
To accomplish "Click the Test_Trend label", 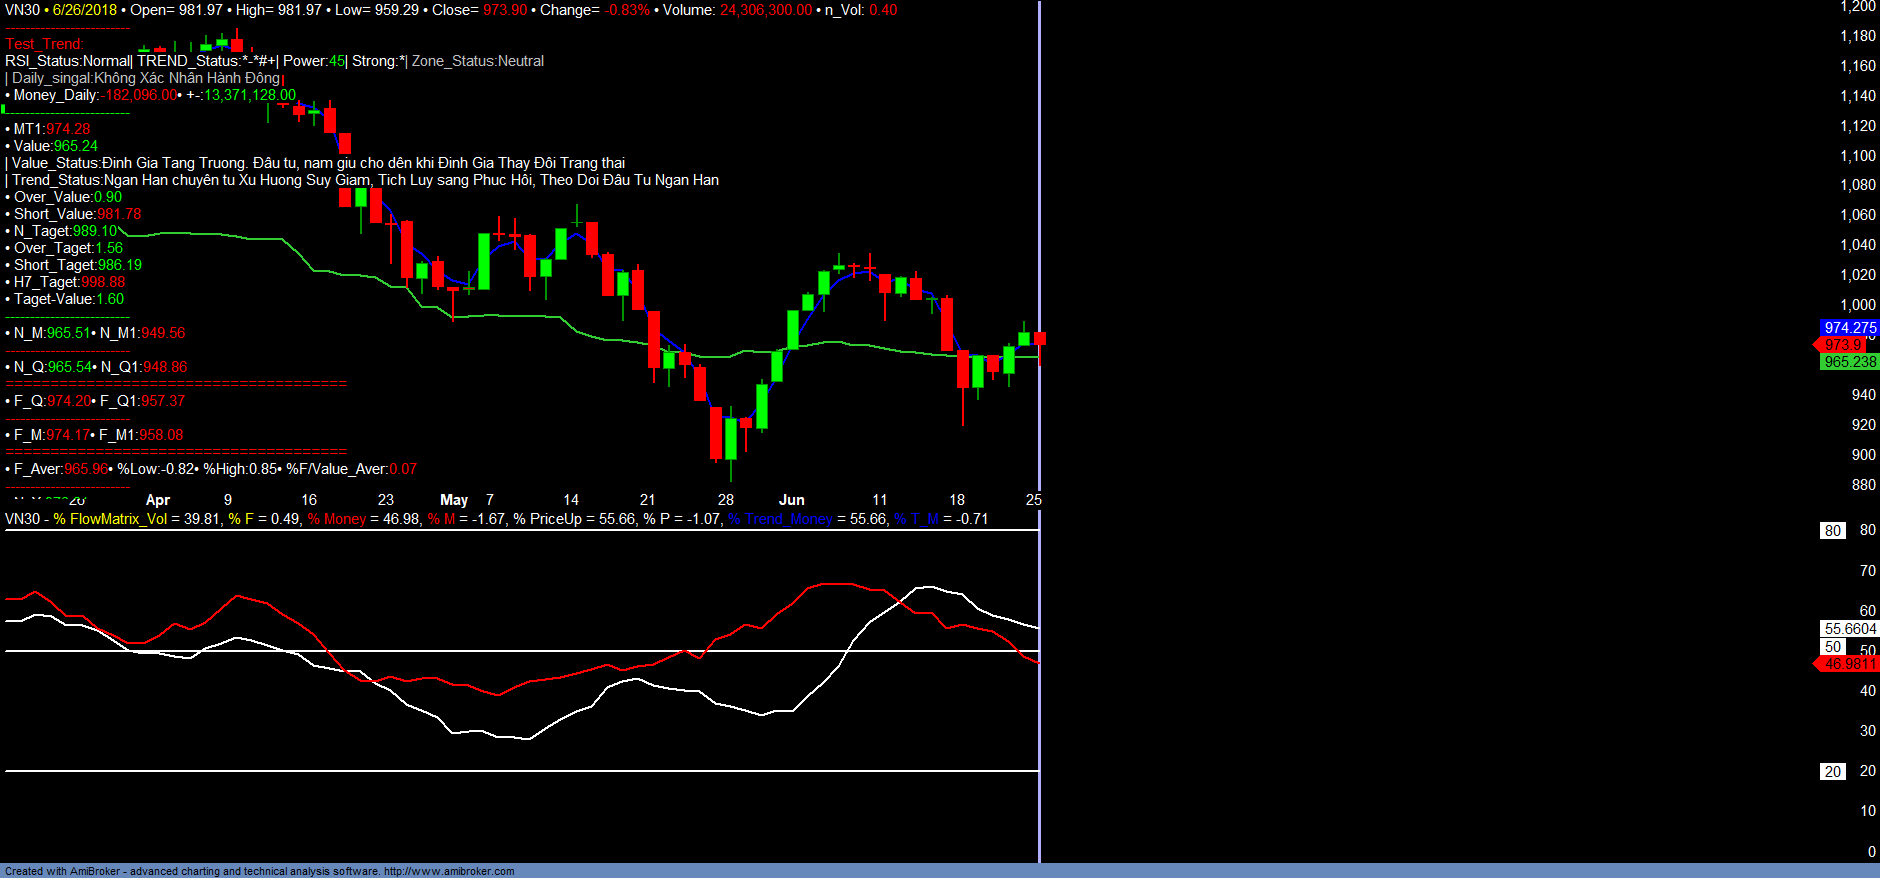I will 44,44.
